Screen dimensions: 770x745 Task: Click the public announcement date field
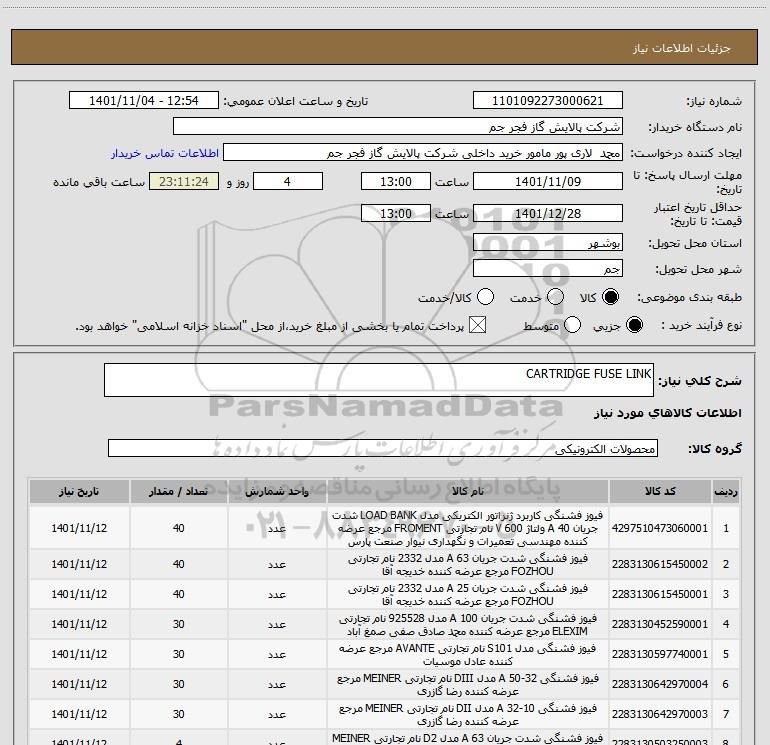pos(143,101)
